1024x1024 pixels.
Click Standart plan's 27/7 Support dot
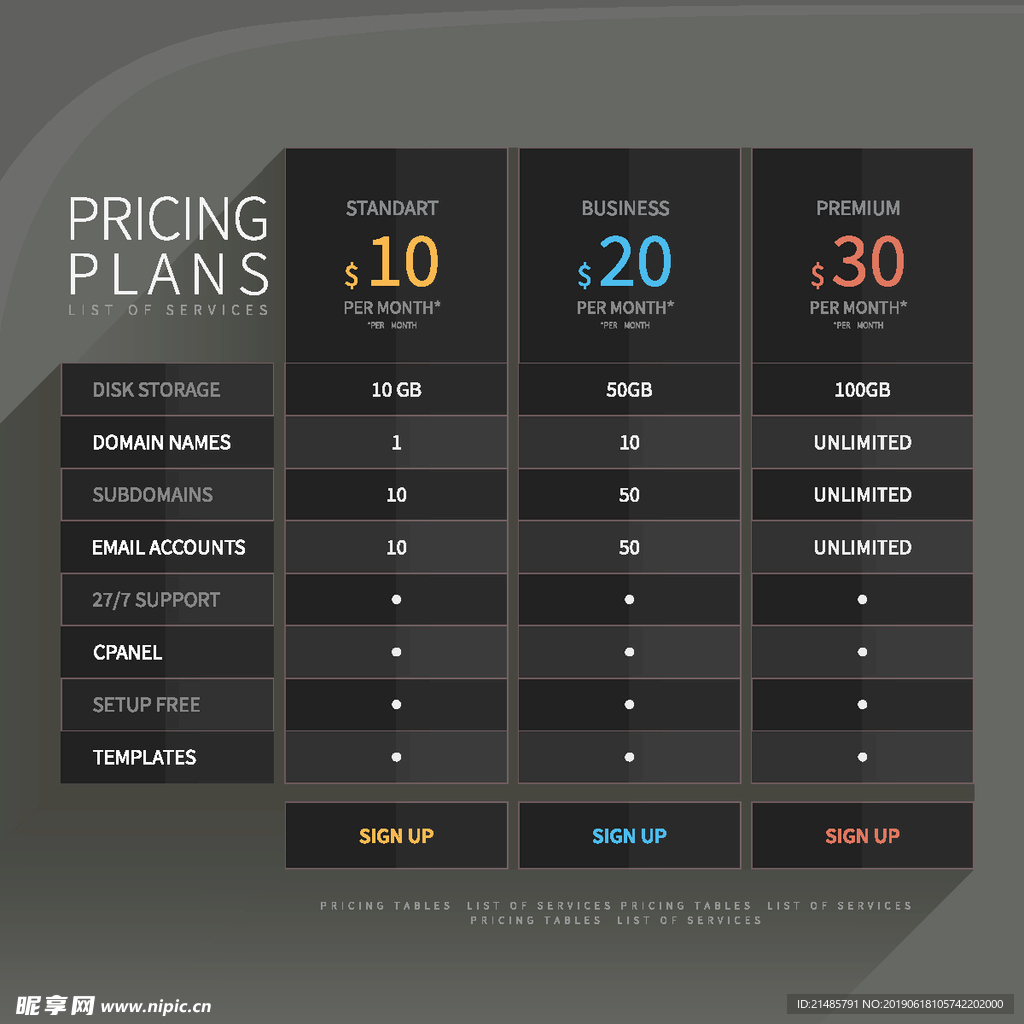[x=396, y=600]
